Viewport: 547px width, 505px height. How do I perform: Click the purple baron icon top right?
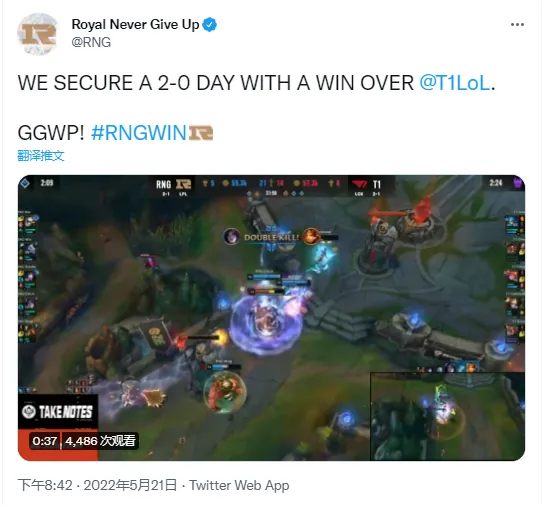pos(518,183)
